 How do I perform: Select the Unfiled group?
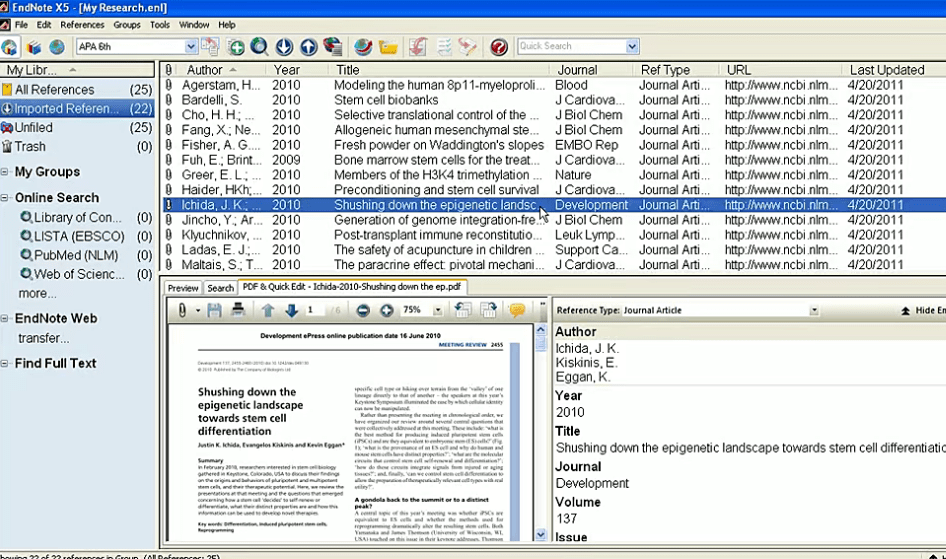click(77, 128)
